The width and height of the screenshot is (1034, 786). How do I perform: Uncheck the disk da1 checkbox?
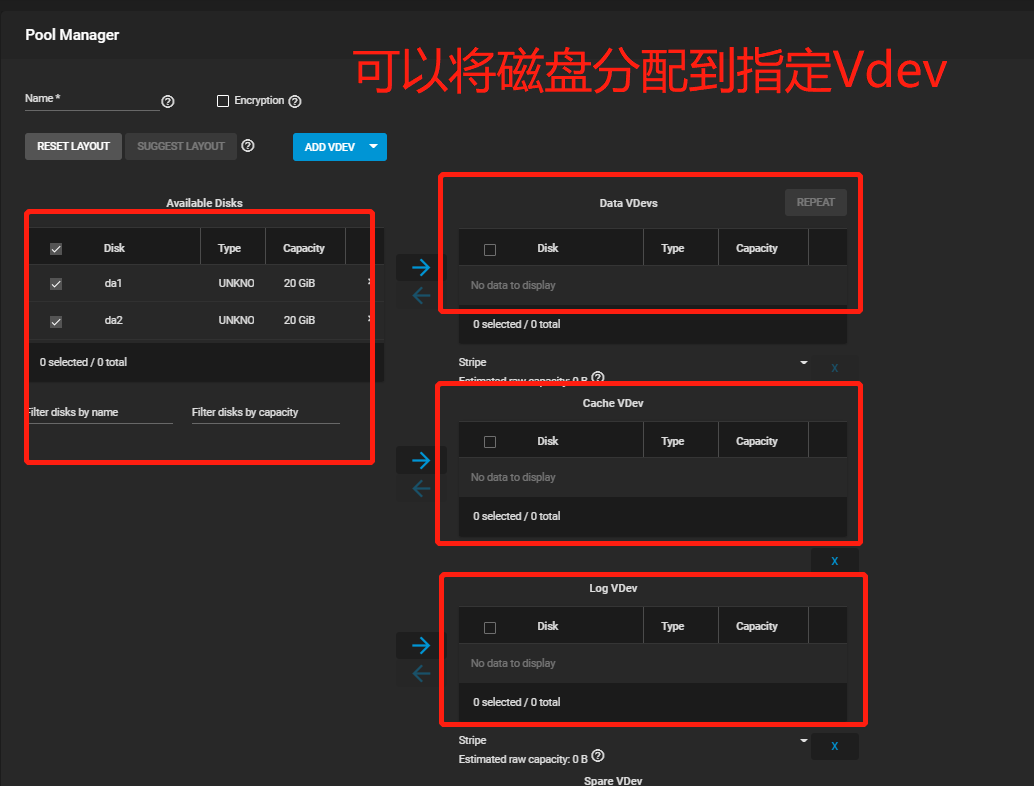click(56, 283)
